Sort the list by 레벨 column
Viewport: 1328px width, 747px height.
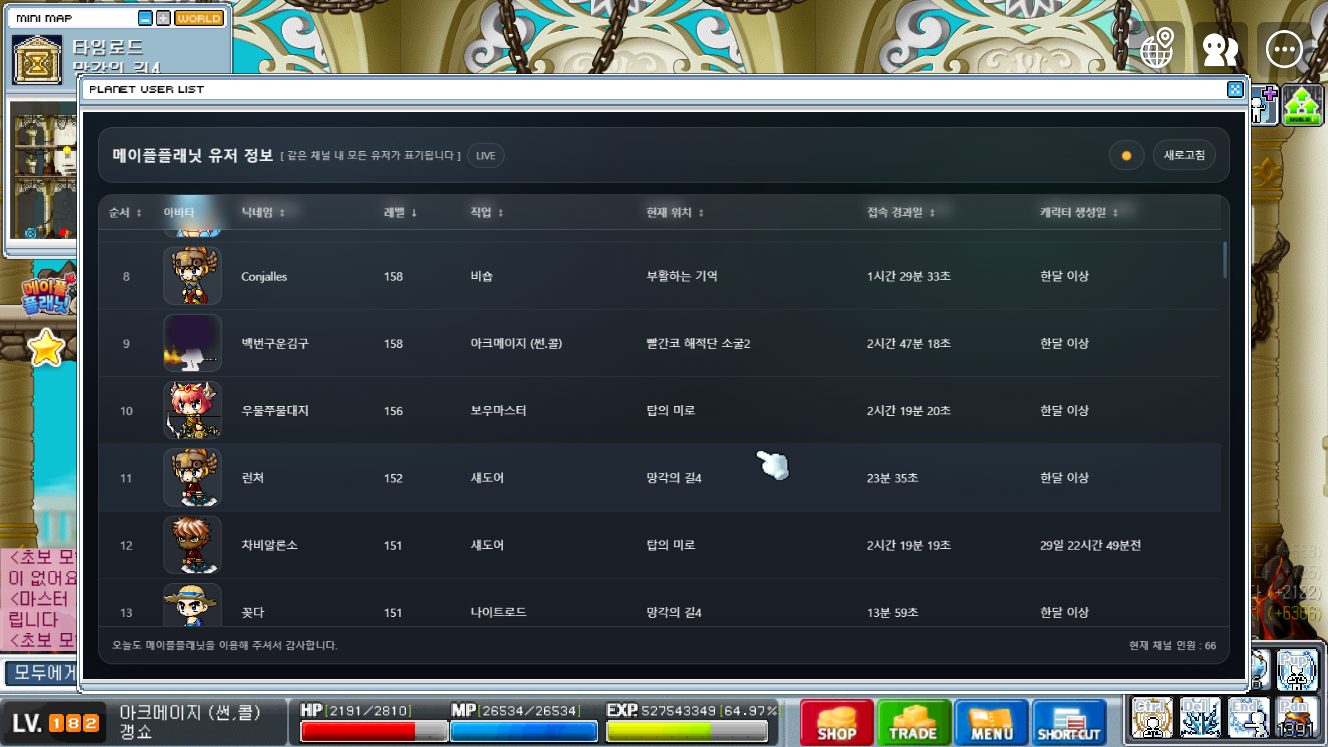click(401, 213)
